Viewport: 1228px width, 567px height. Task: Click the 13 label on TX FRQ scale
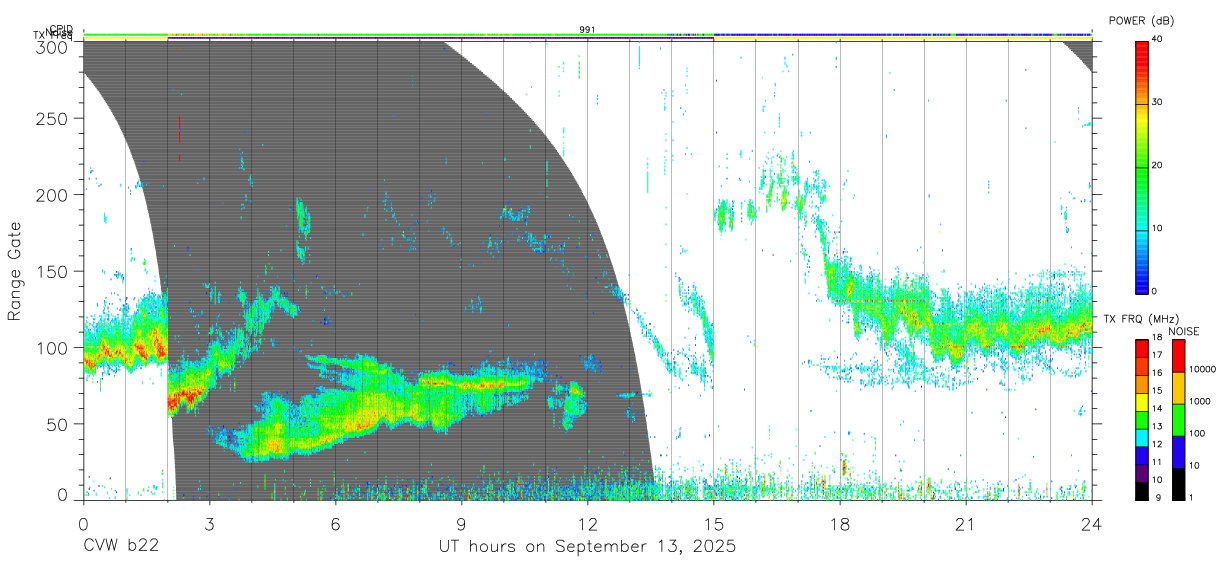click(1156, 427)
